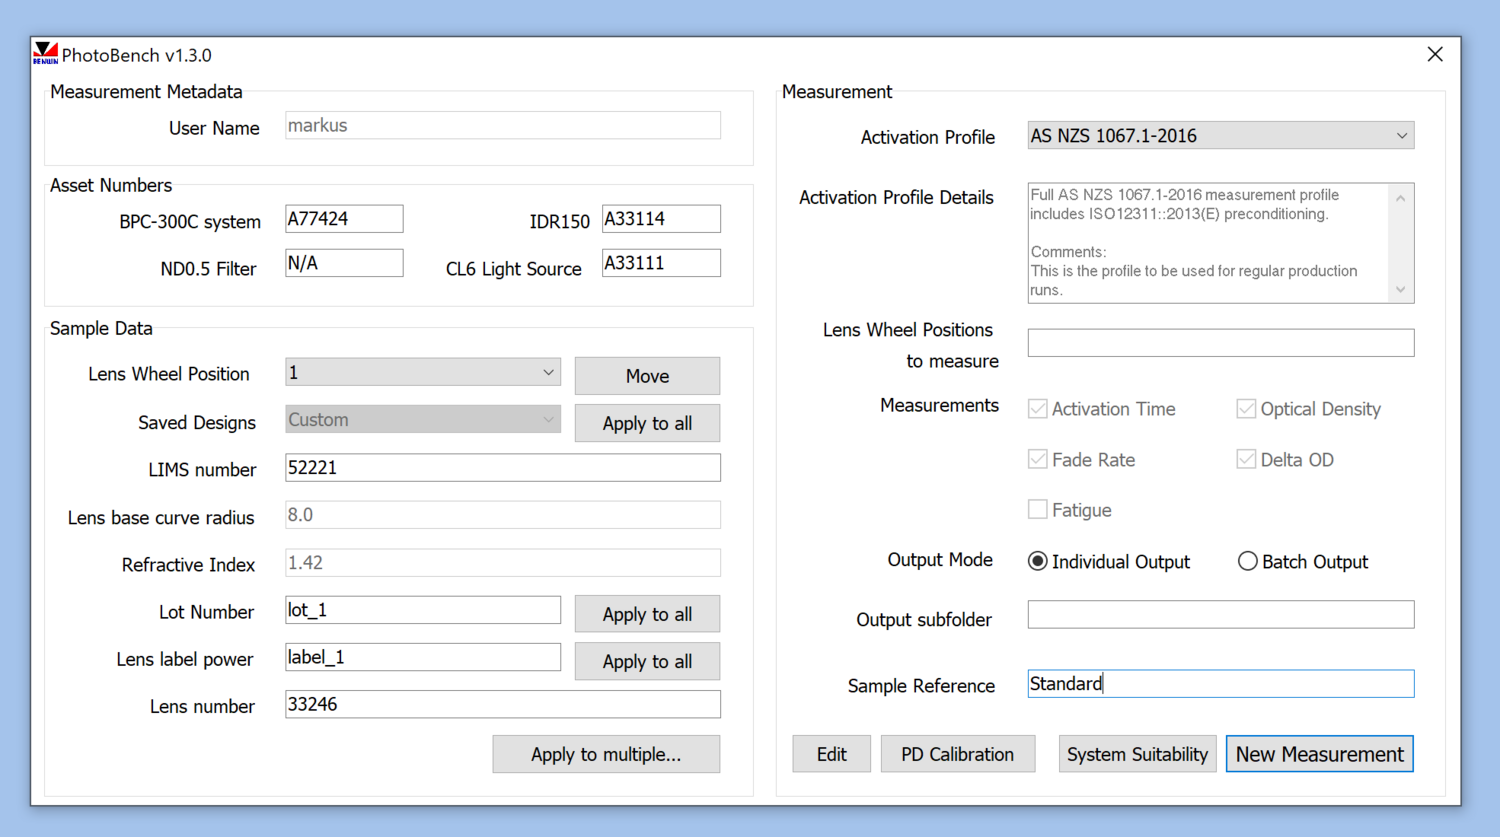Image resolution: width=1500 pixels, height=837 pixels.
Task: Click the Lens Wheel Positions to measure field
Action: click(x=1220, y=343)
